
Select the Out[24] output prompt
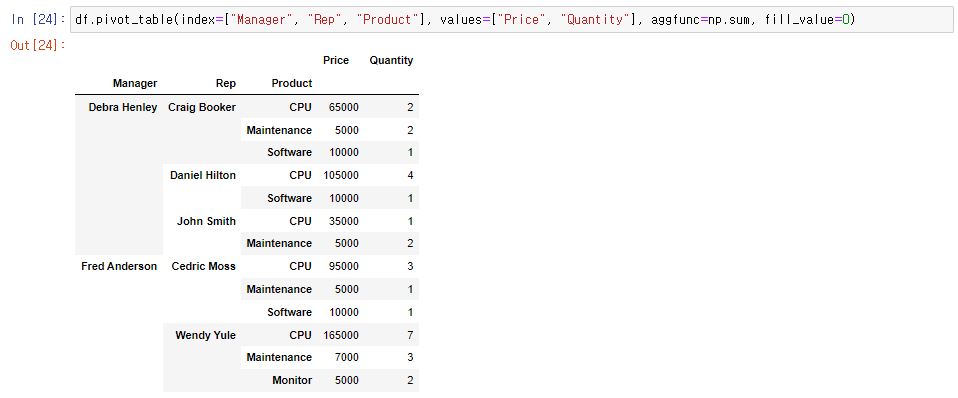coord(38,45)
